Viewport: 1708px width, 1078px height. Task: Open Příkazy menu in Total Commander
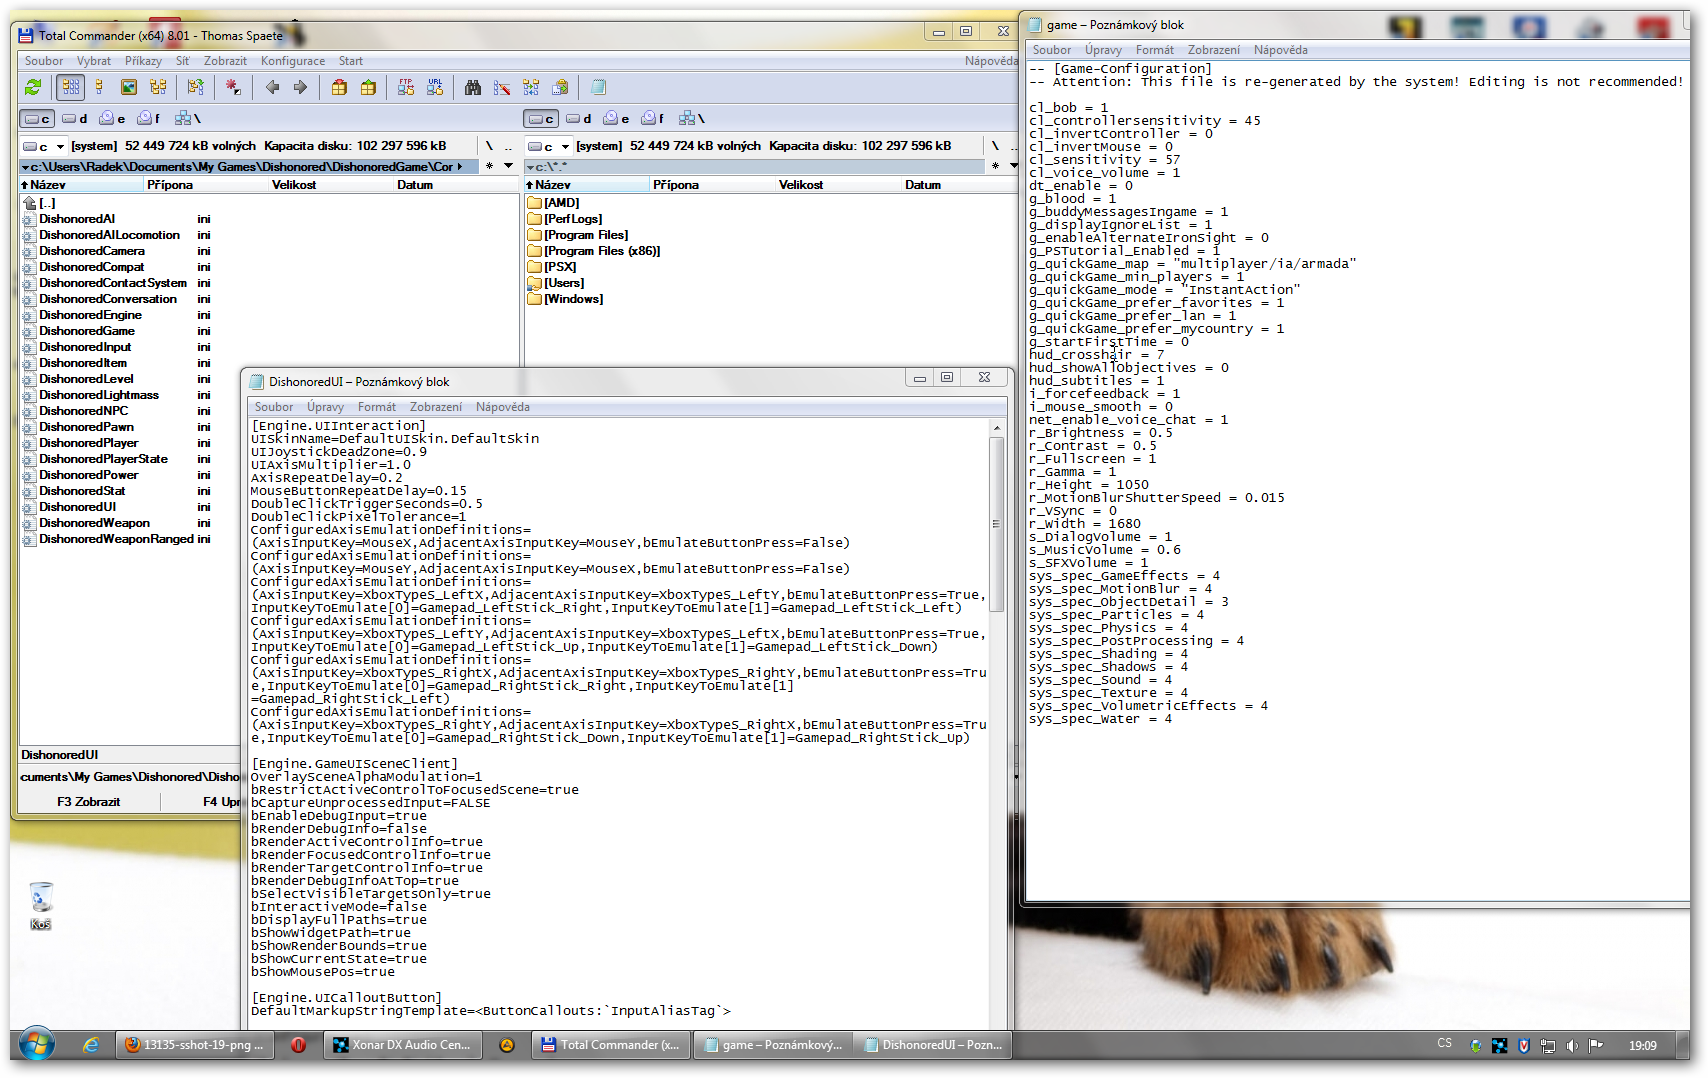[x=143, y=61]
